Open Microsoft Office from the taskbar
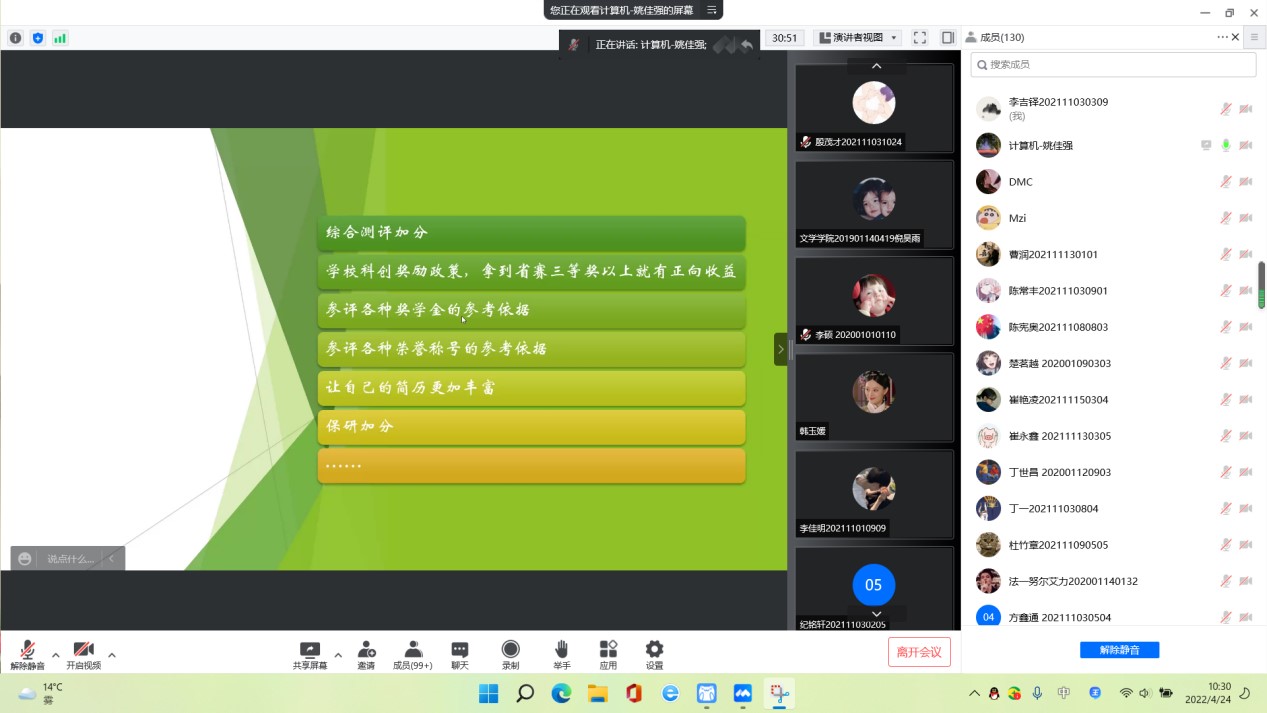Screen dimensions: 1267x713 pyautogui.click(x=633, y=693)
